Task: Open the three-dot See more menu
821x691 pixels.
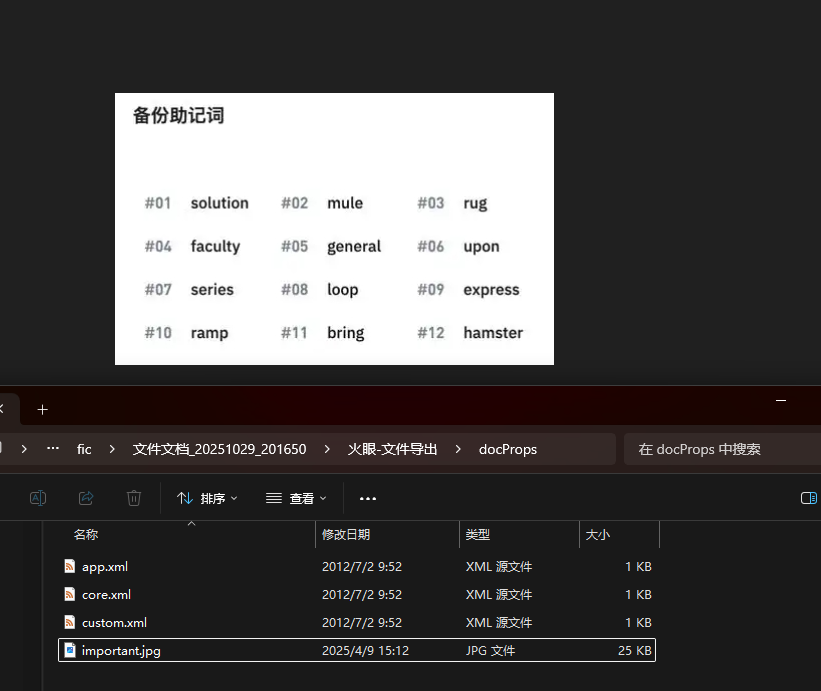Action: coord(367,498)
